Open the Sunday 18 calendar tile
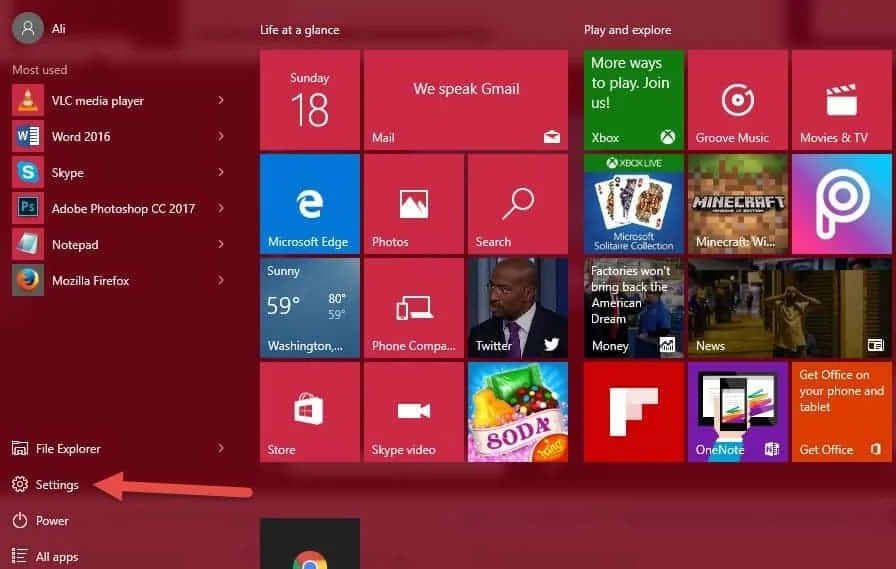 point(309,100)
